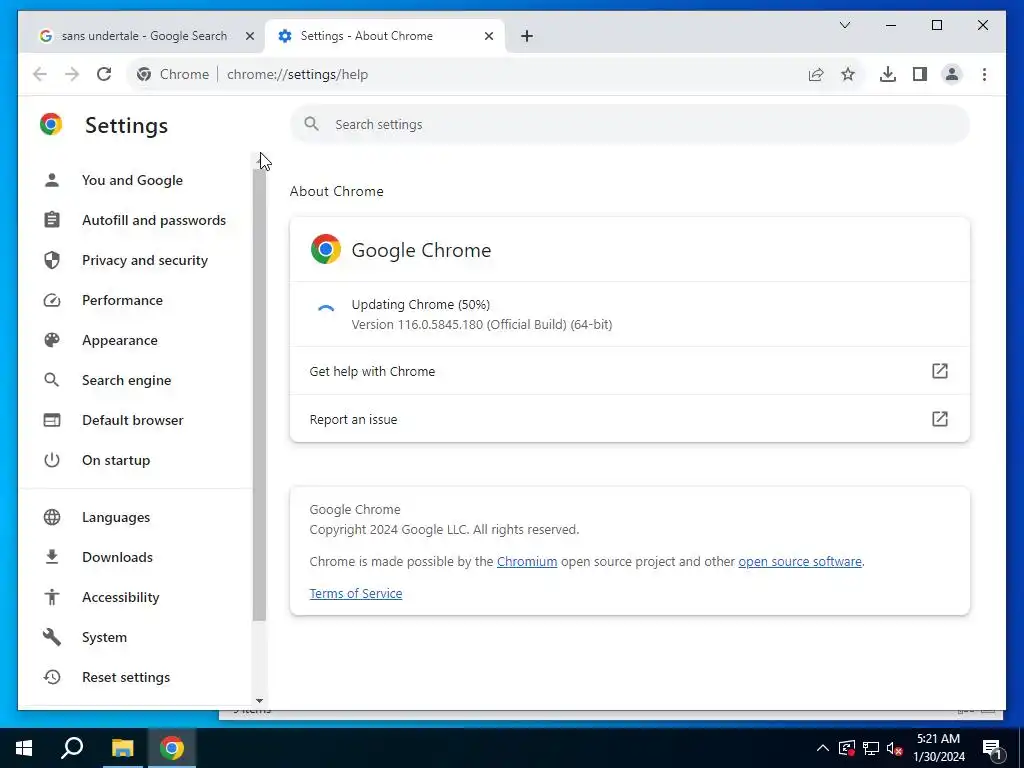Click the muted volume tray icon

tap(895, 748)
